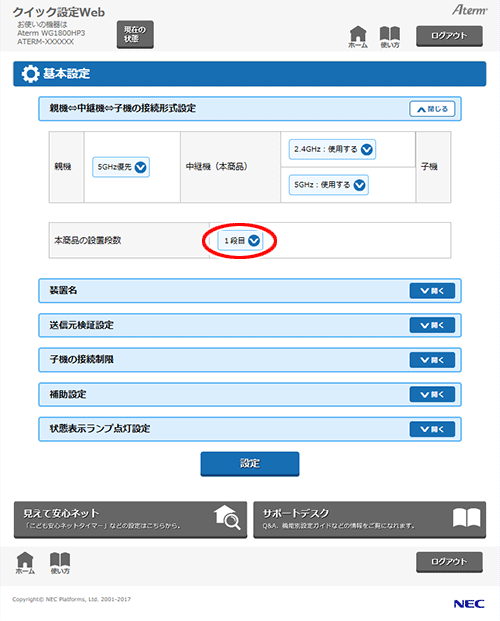Collapse the 接続形式設定 section with 閉じる
This screenshot has width=500, height=621.
point(432,109)
